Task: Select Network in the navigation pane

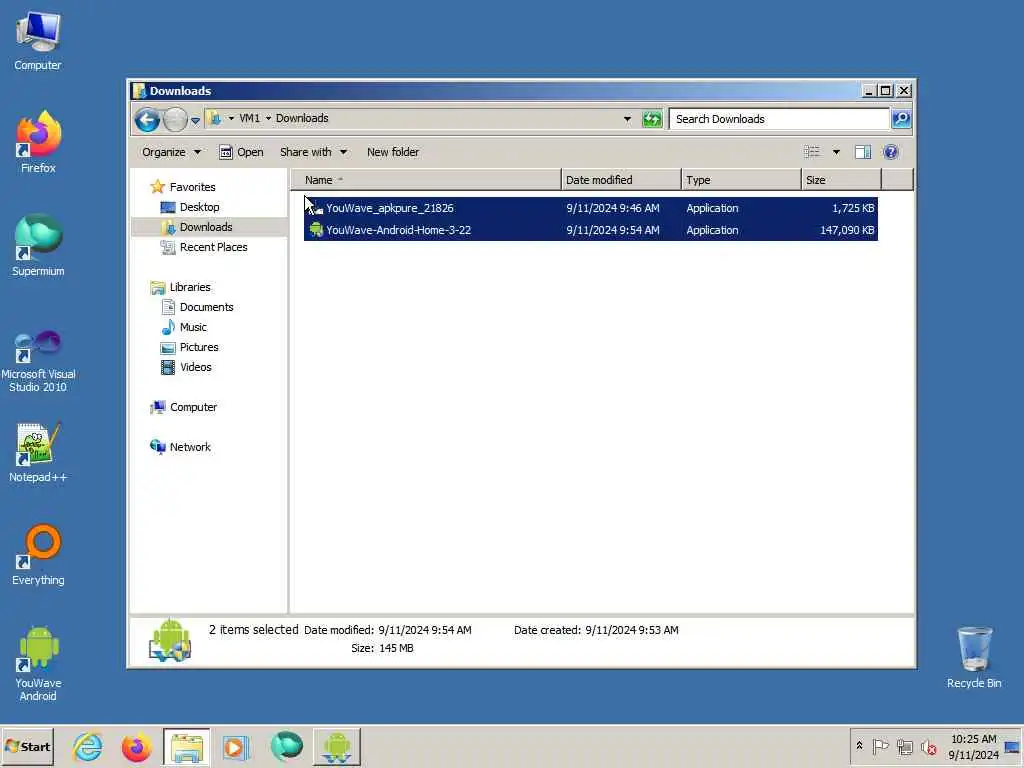Action: pos(190,447)
